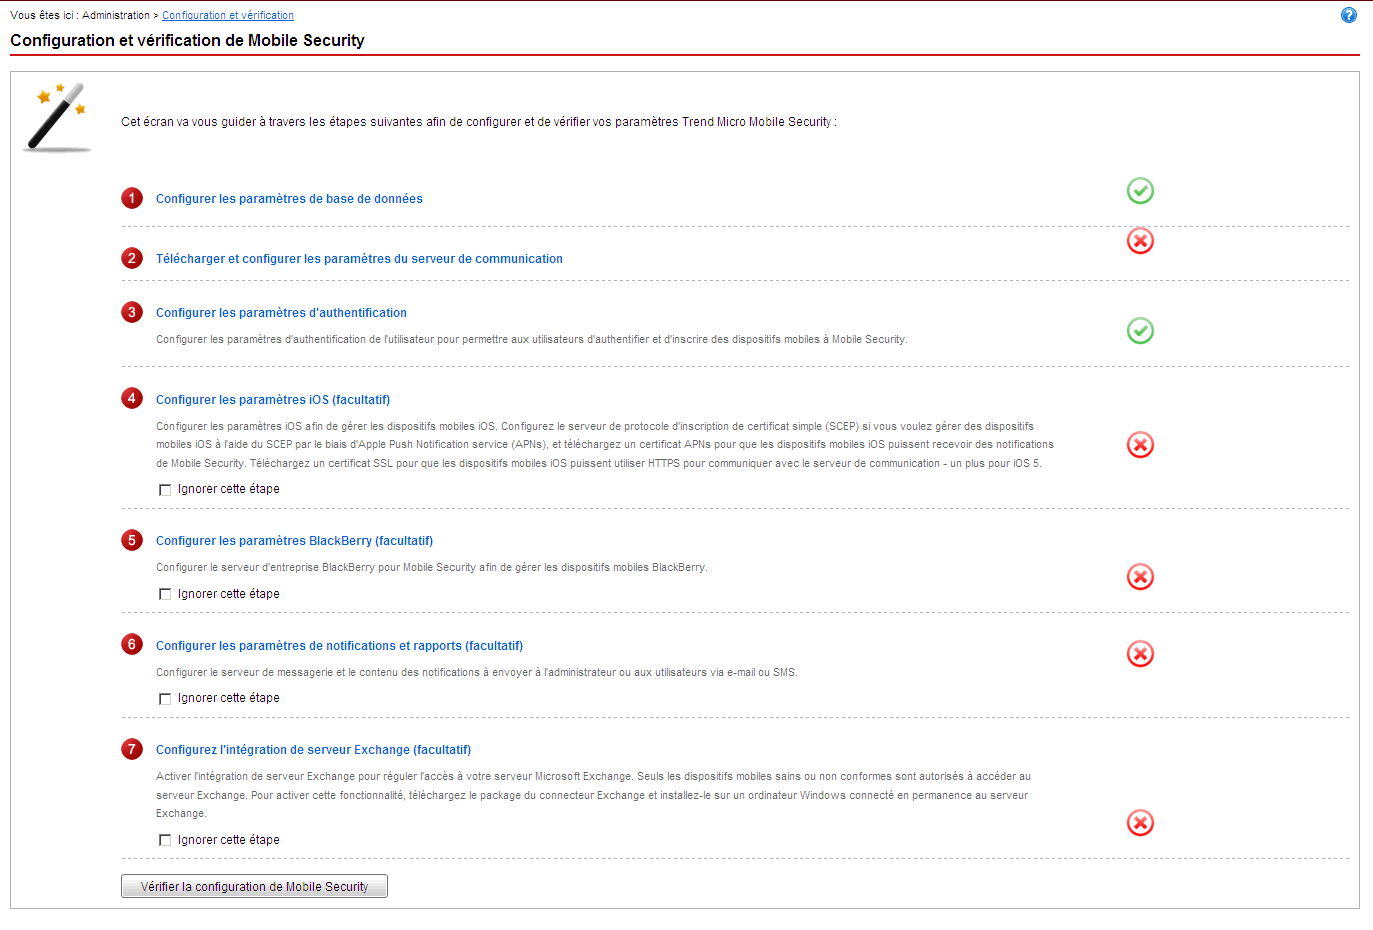
Task: Open 'Configurer les paramètres de base de données'
Action: 289,199
